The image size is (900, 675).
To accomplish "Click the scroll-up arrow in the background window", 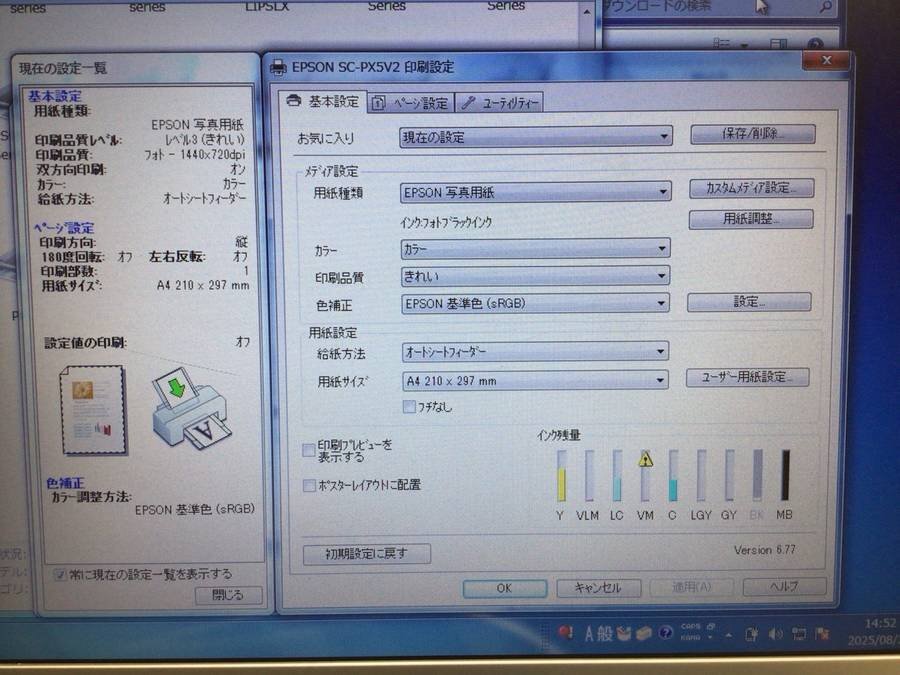I will (x=587, y=11).
